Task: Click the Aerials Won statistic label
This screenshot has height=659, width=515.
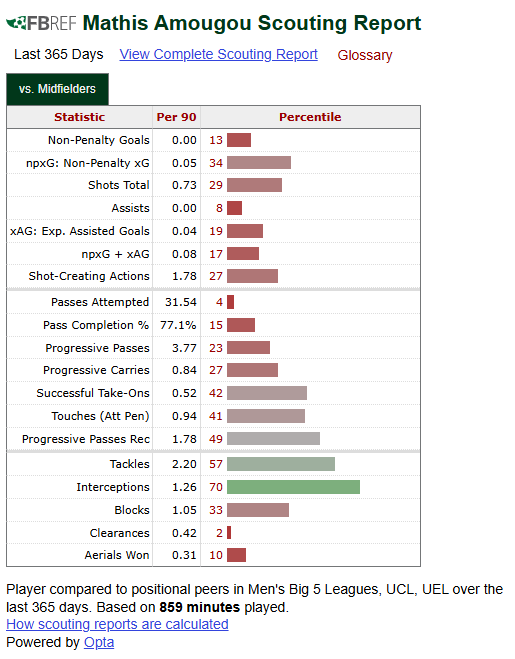Action: [117, 555]
